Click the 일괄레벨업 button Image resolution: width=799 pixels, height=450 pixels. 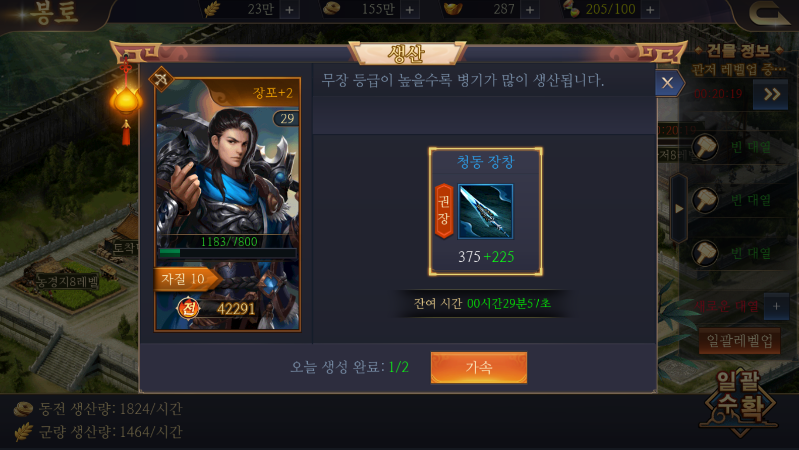[x=739, y=341]
